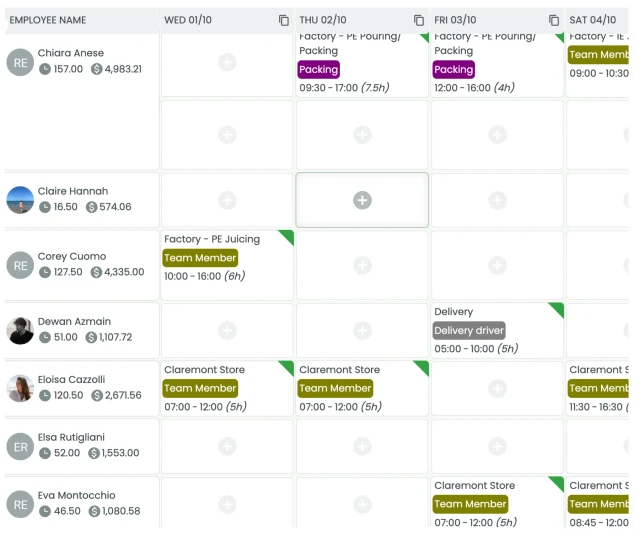Copy the WED 01/10 day shifts
The image size is (640, 538).
coord(283,20)
